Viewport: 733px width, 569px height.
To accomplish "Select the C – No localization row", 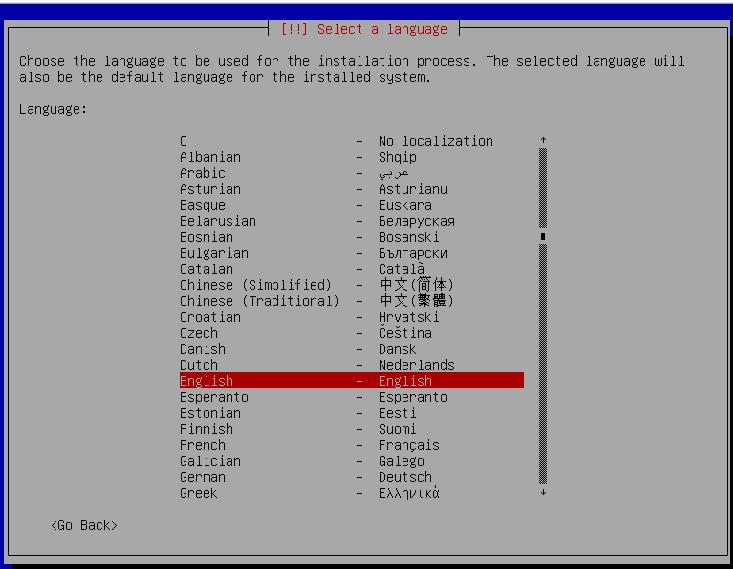I will tap(352, 141).
